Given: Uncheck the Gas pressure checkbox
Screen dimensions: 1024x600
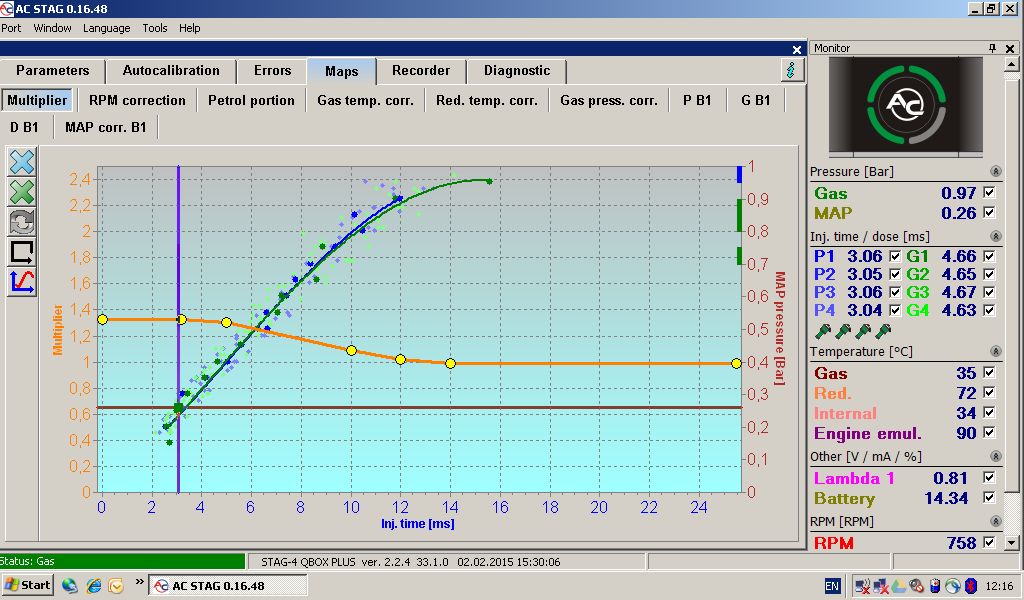Looking at the screenshot, I should coord(989,193).
